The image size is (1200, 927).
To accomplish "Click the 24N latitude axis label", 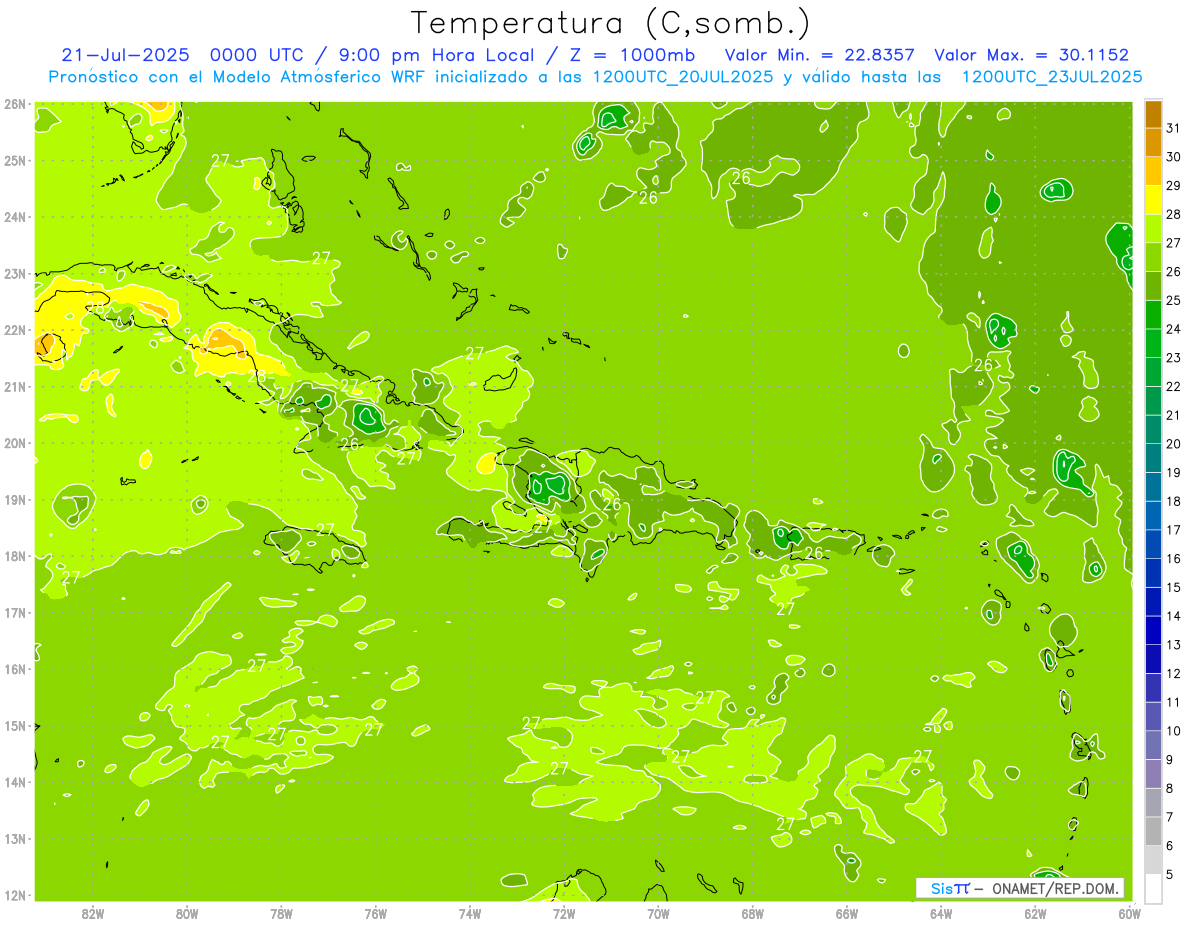I will click(15, 217).
